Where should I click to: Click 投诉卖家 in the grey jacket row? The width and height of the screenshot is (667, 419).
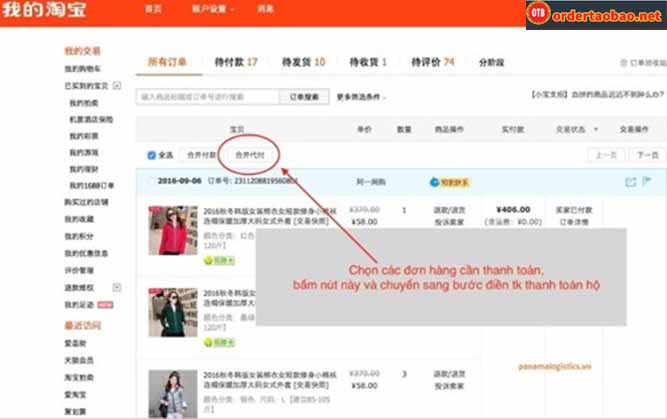(450, 386)
